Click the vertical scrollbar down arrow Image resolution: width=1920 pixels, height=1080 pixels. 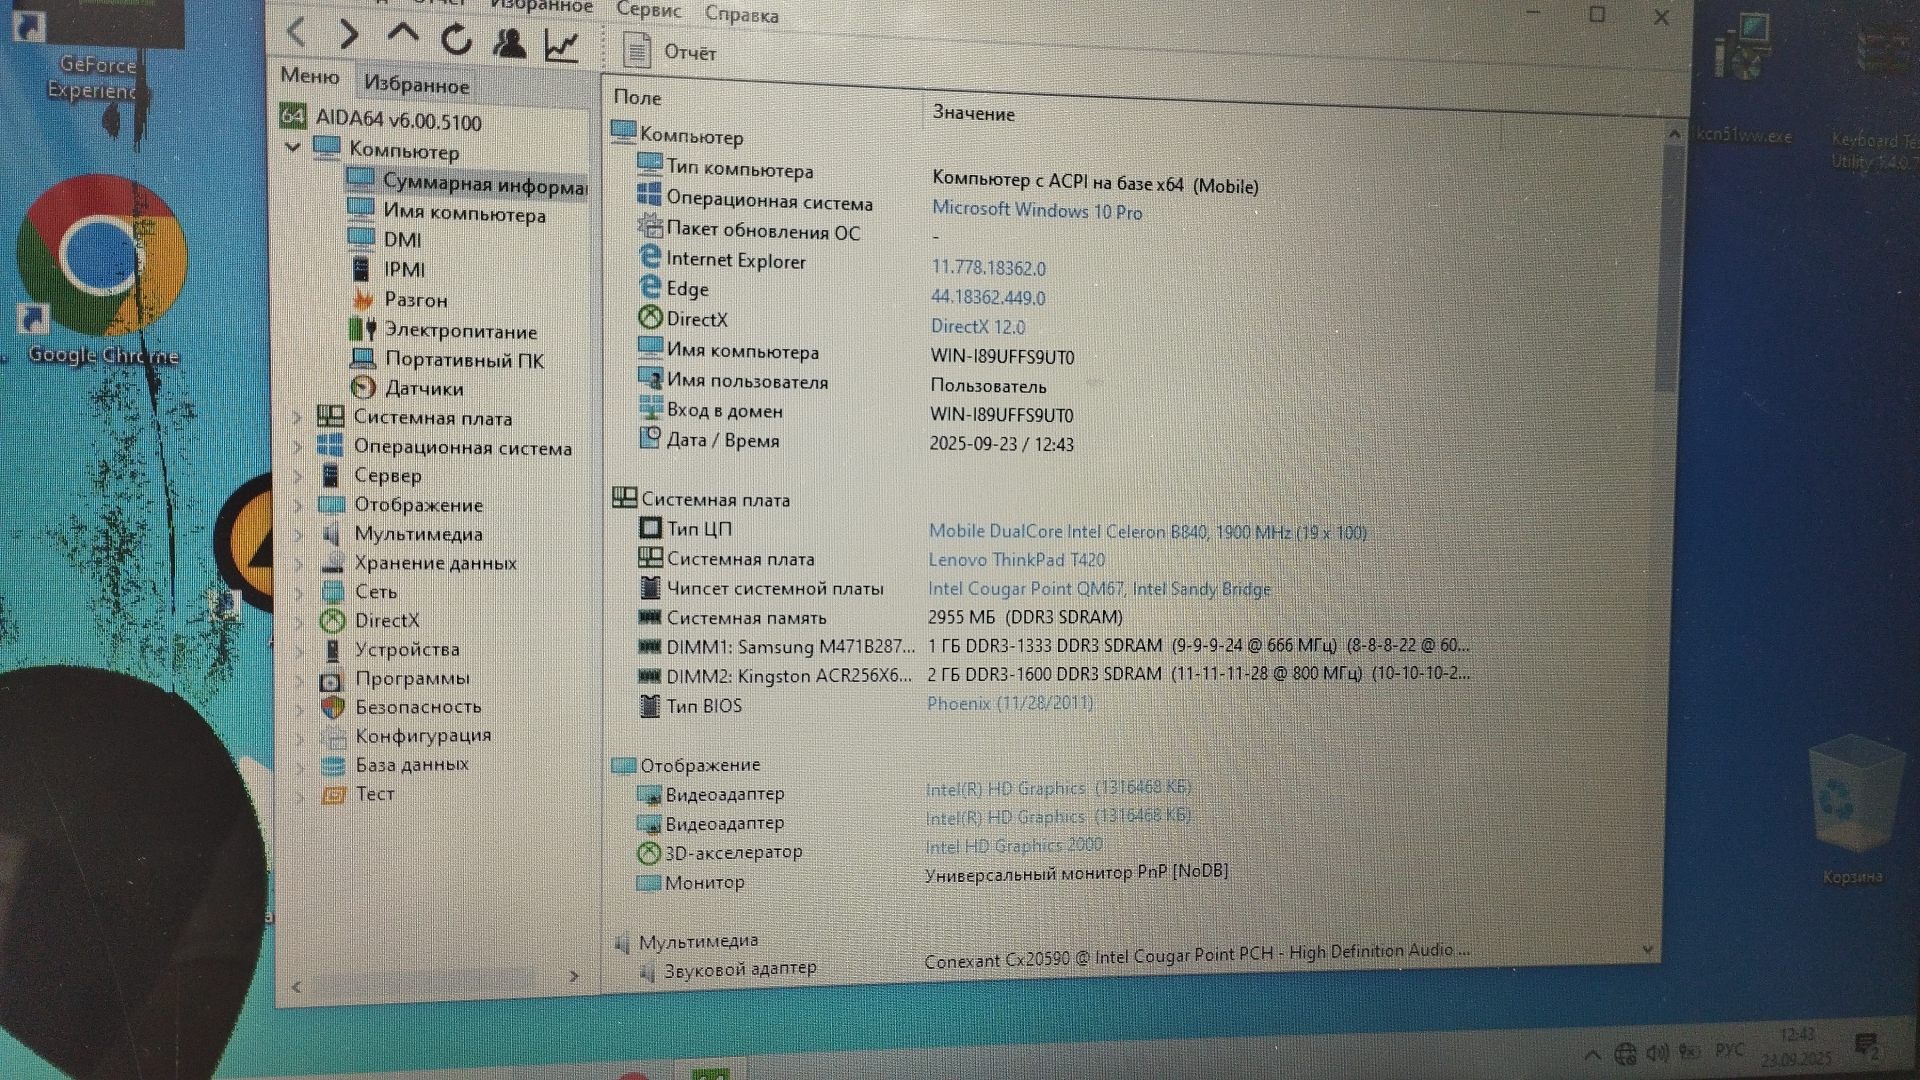[x=1646, y=949]
